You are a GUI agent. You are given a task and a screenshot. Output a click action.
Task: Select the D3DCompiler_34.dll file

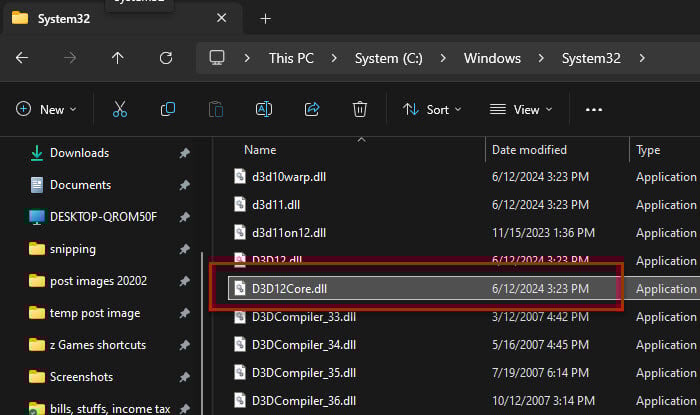304,344
